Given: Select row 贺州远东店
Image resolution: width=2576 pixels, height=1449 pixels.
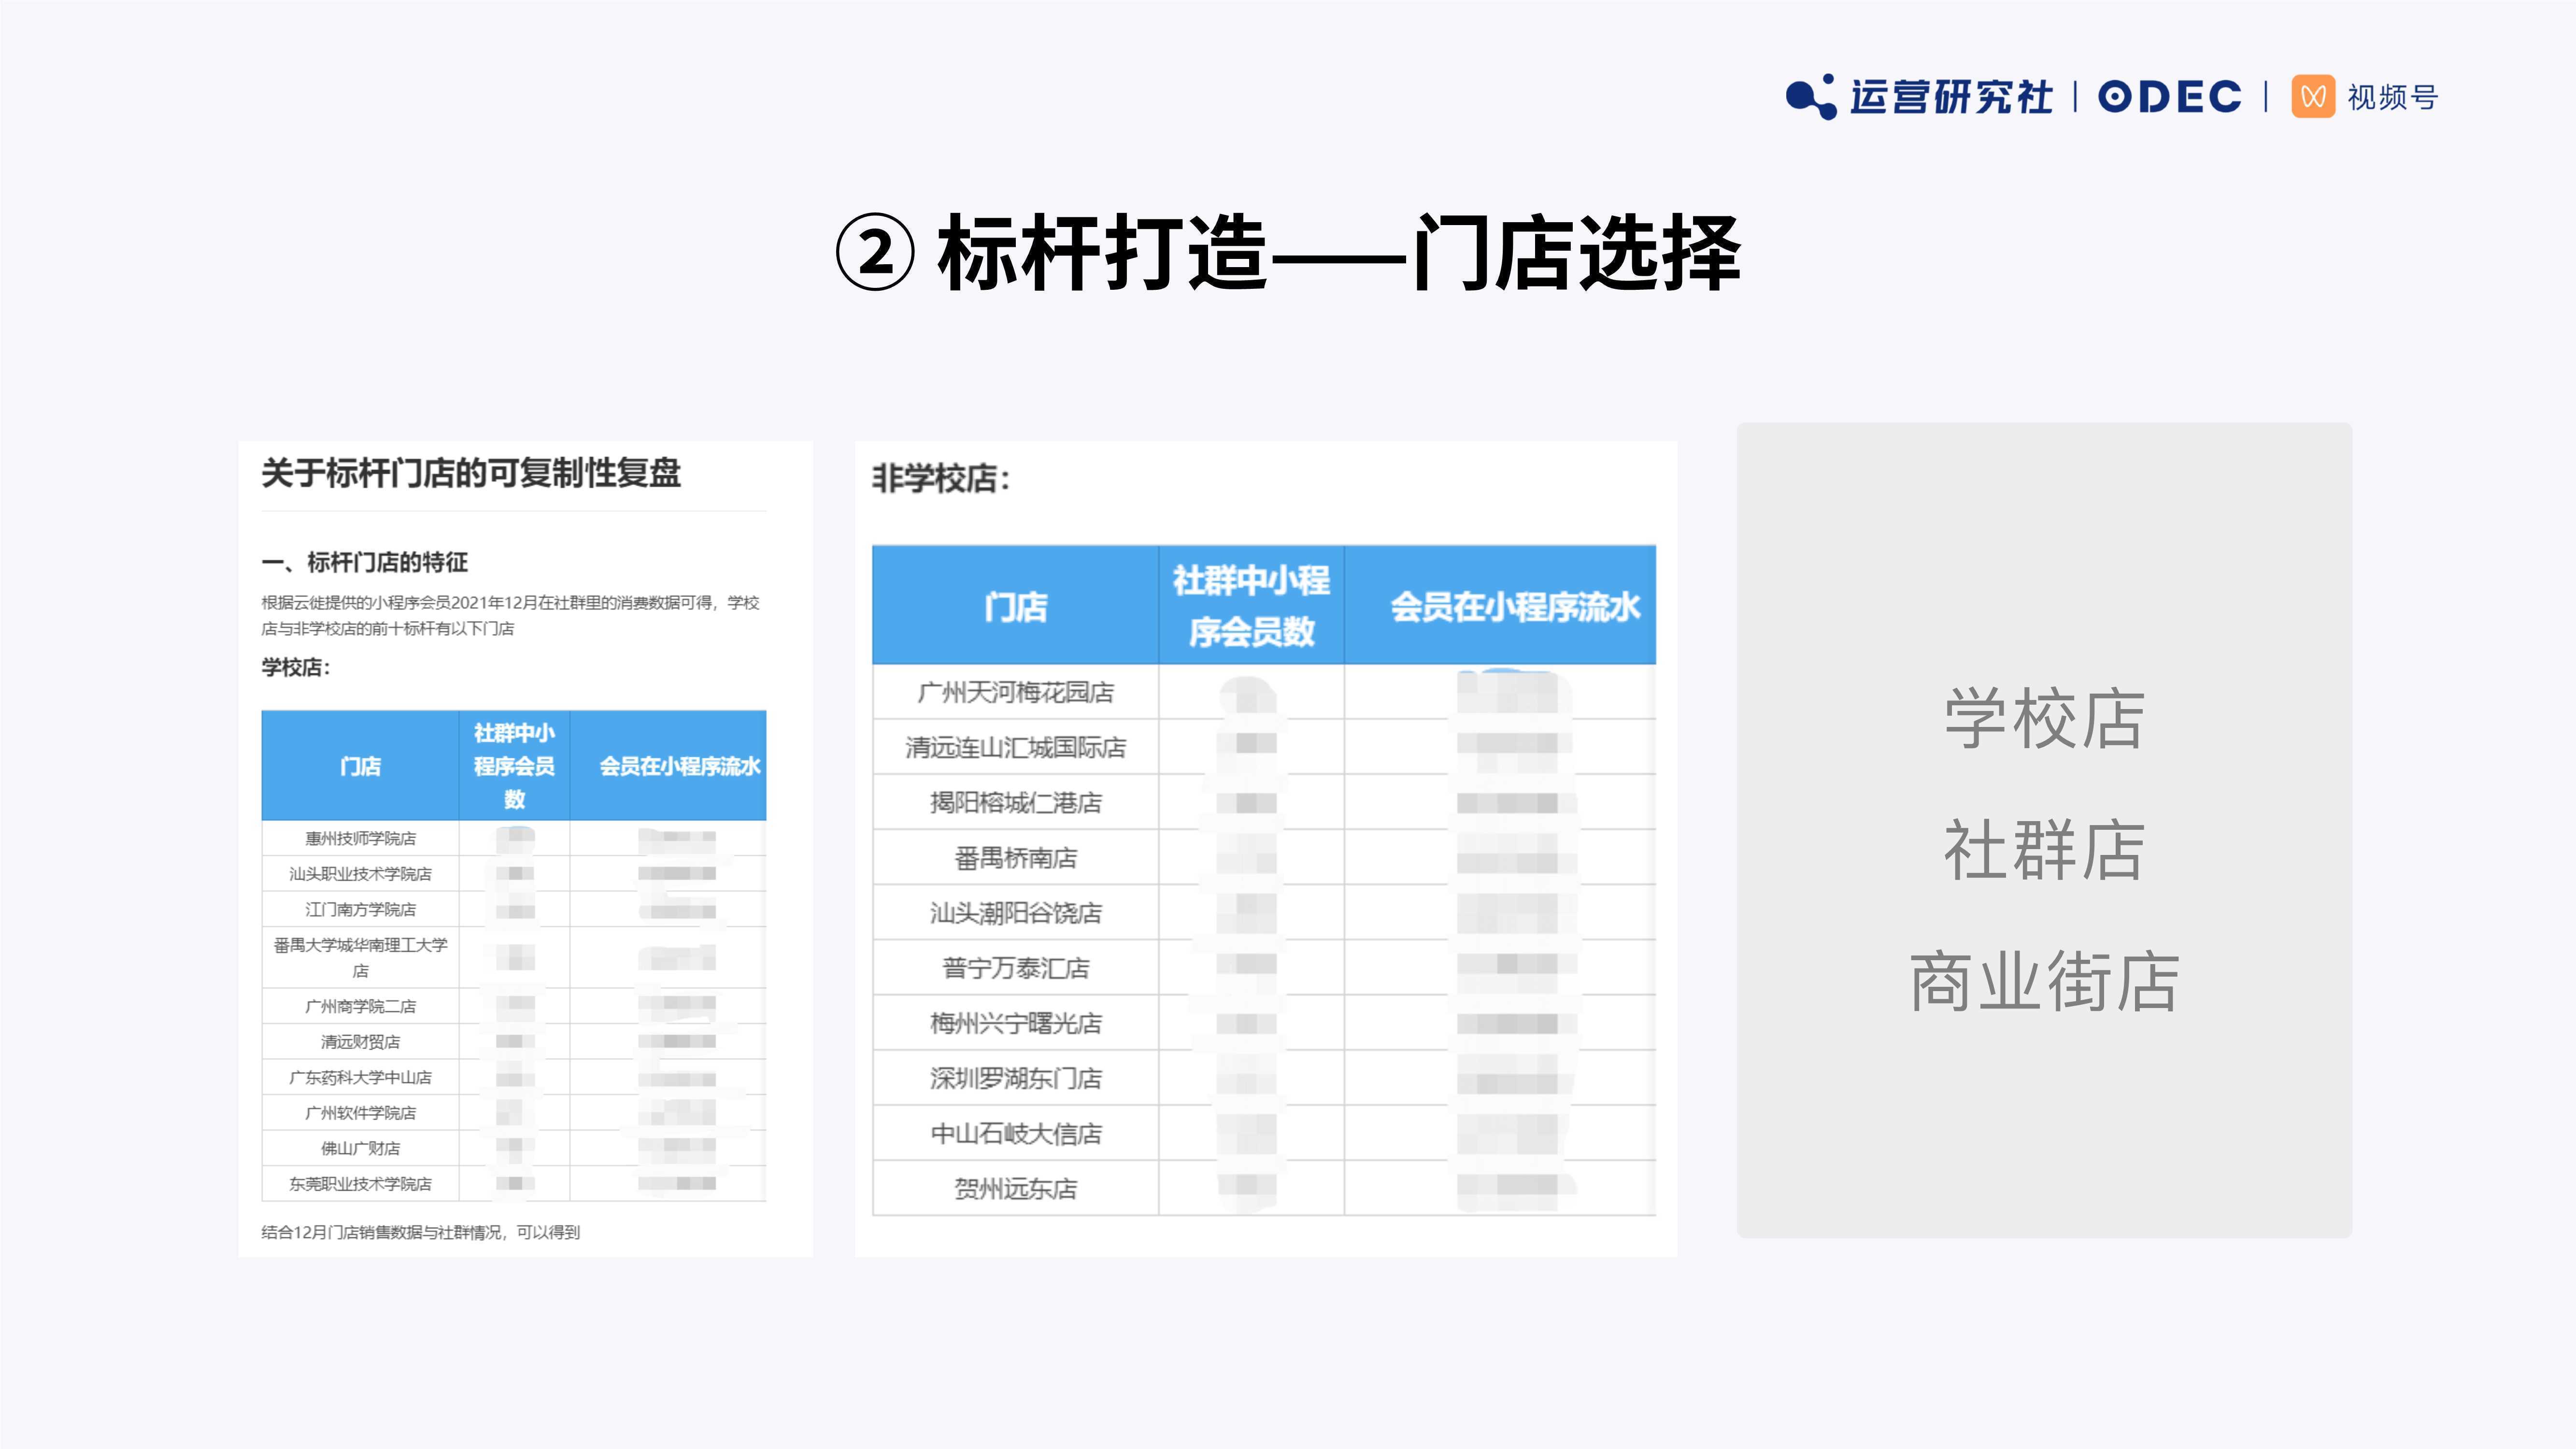Looking at the screenshot, I should pyautogui.click(x=1264, y=1188).
